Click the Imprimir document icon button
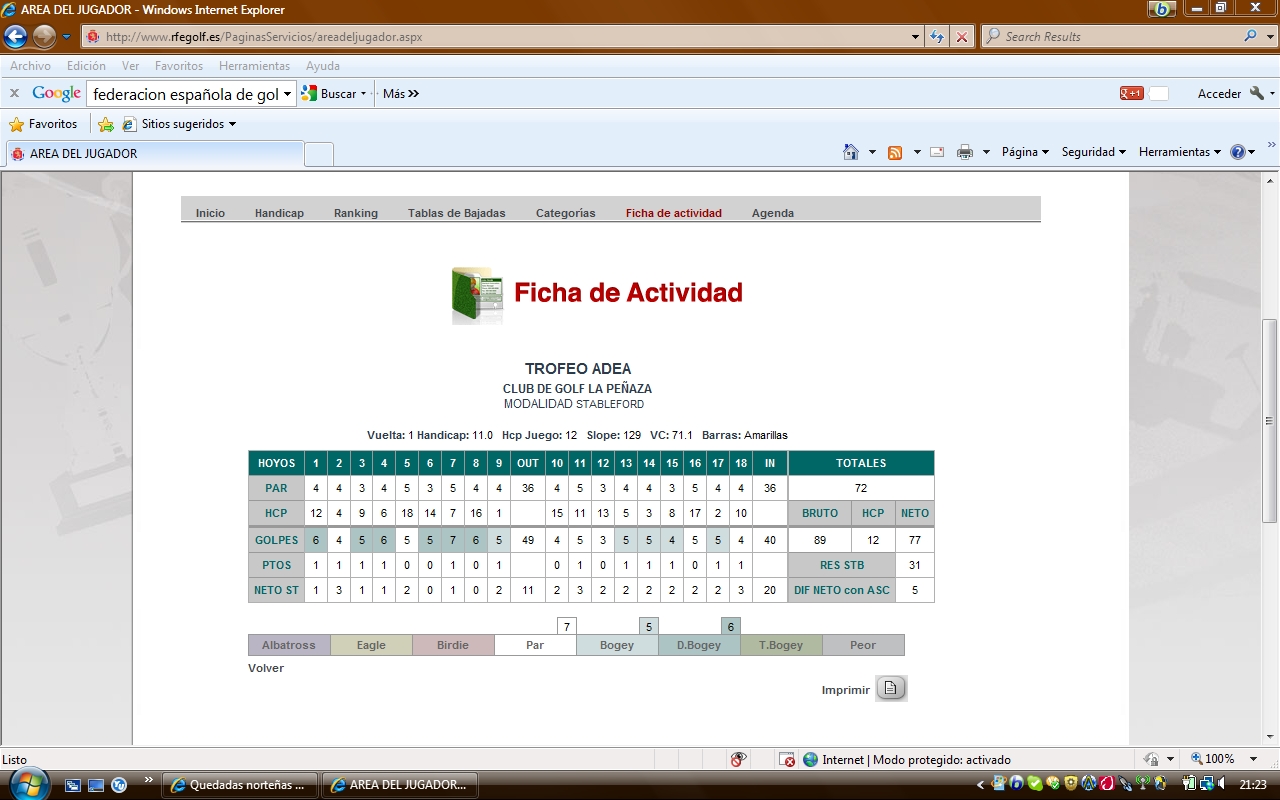This screenshot has height=800, width=1280. (891, 688)
